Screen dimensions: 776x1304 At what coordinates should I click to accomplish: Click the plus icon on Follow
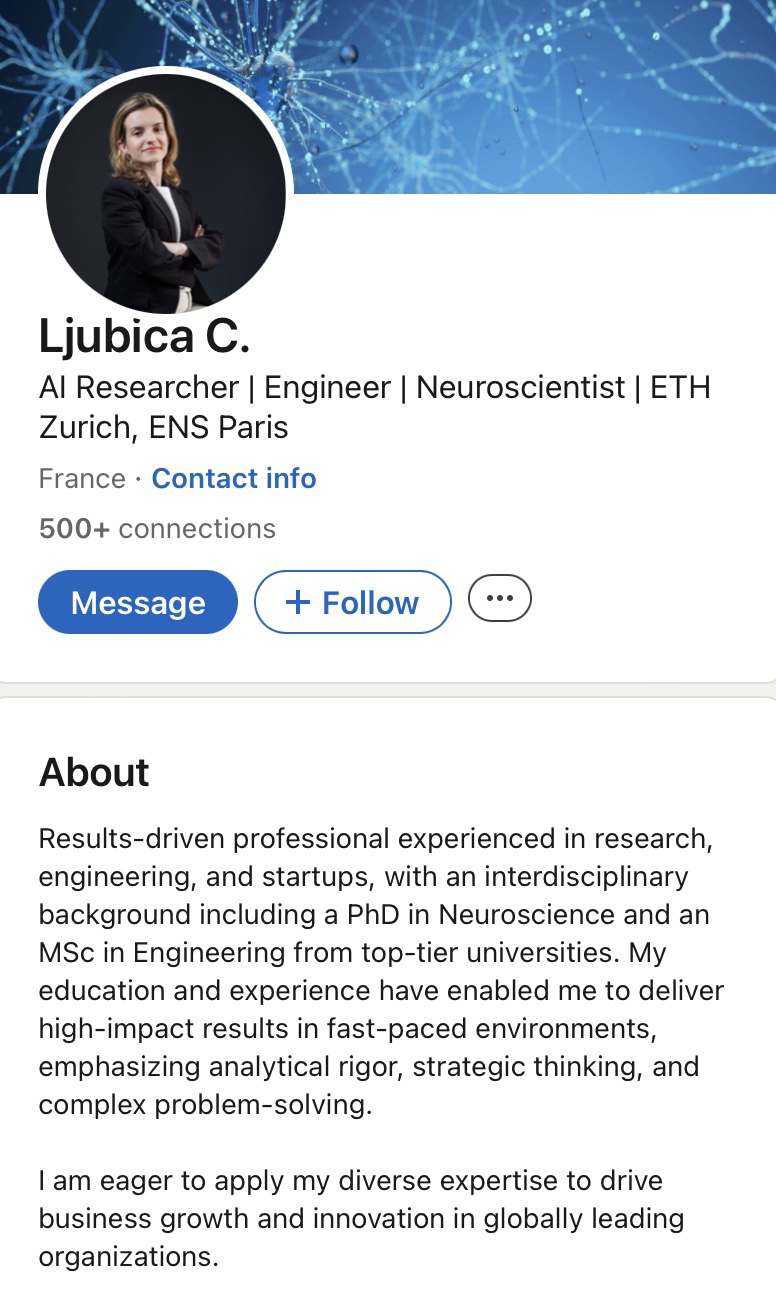298,602
